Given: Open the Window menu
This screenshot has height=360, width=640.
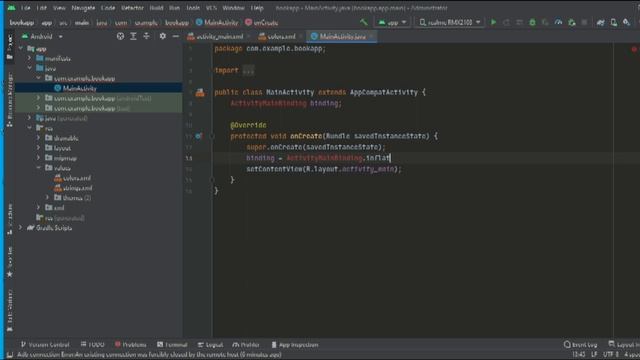Looking at the screenshot, I should click(x=233, y=8).
